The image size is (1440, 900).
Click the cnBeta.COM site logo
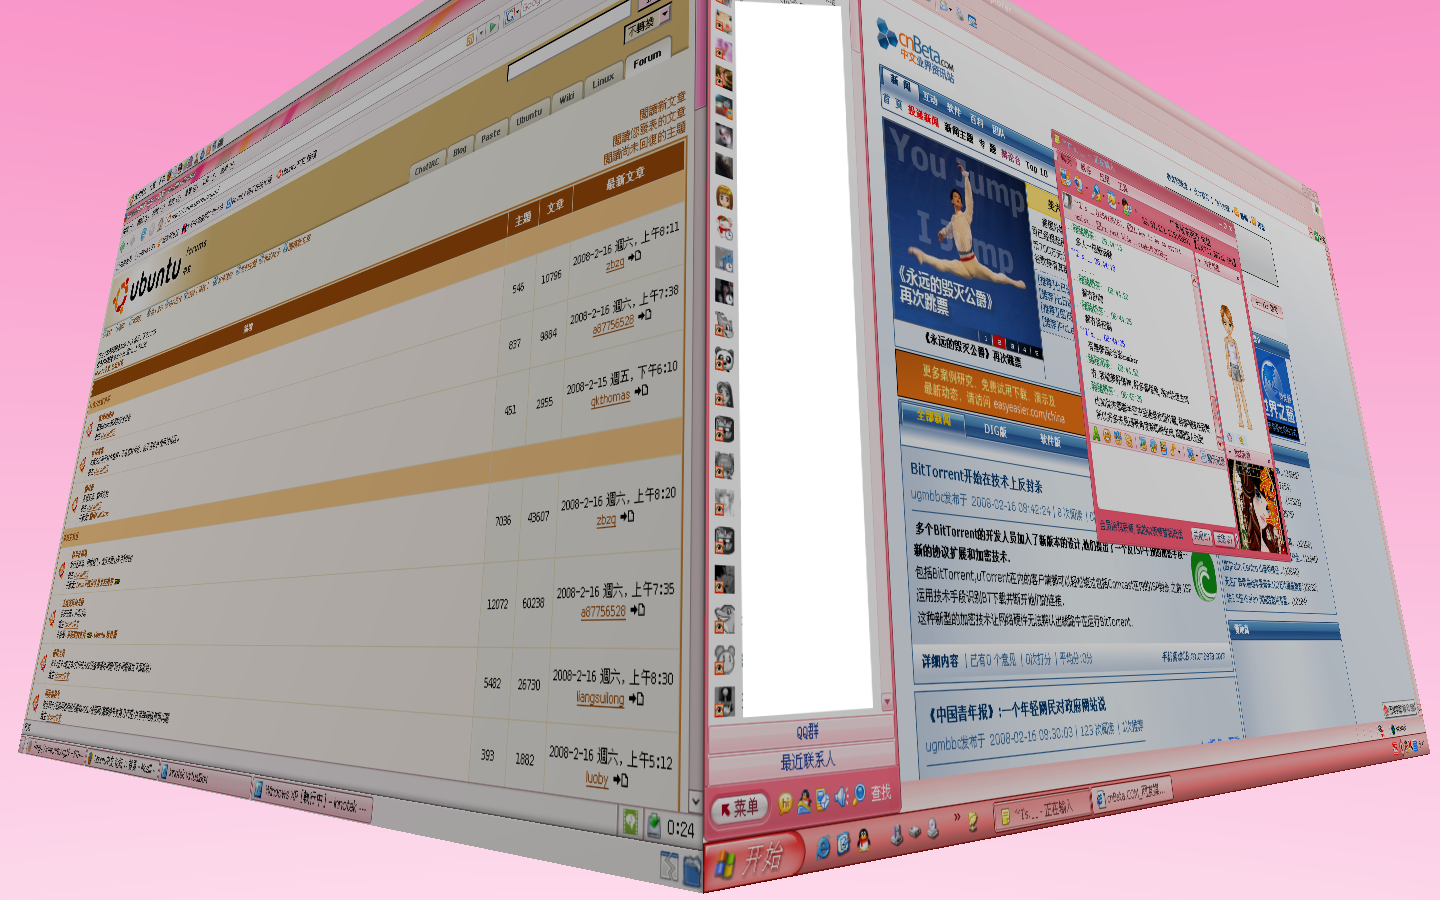(914, 52)
